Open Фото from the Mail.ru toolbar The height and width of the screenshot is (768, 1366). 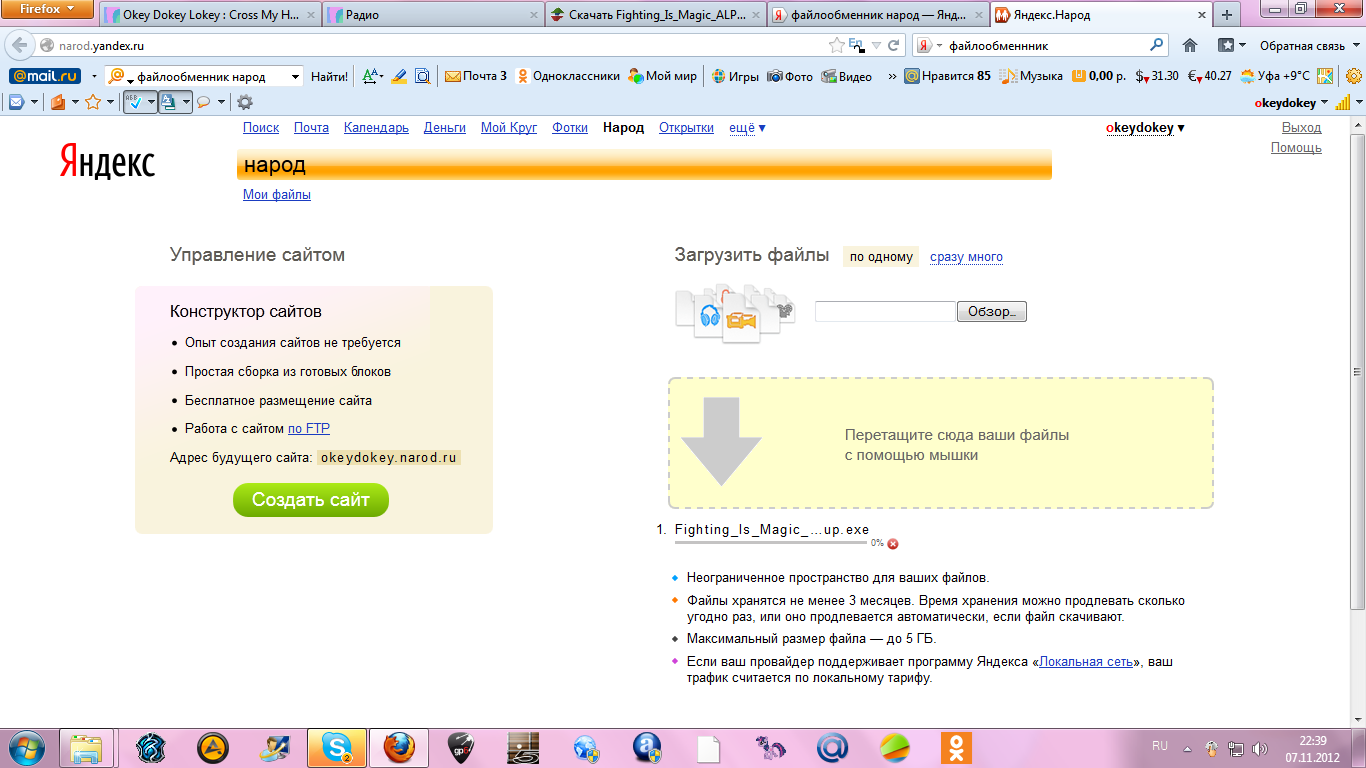(x=790, y=76)
